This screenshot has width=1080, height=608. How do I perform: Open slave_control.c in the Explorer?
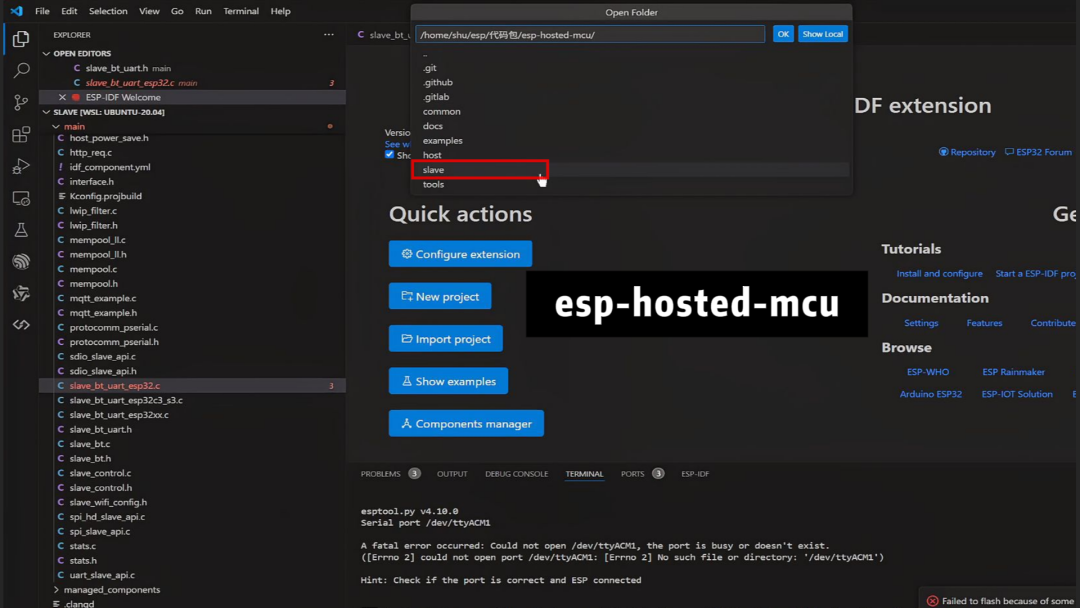[x=100, y=473]
